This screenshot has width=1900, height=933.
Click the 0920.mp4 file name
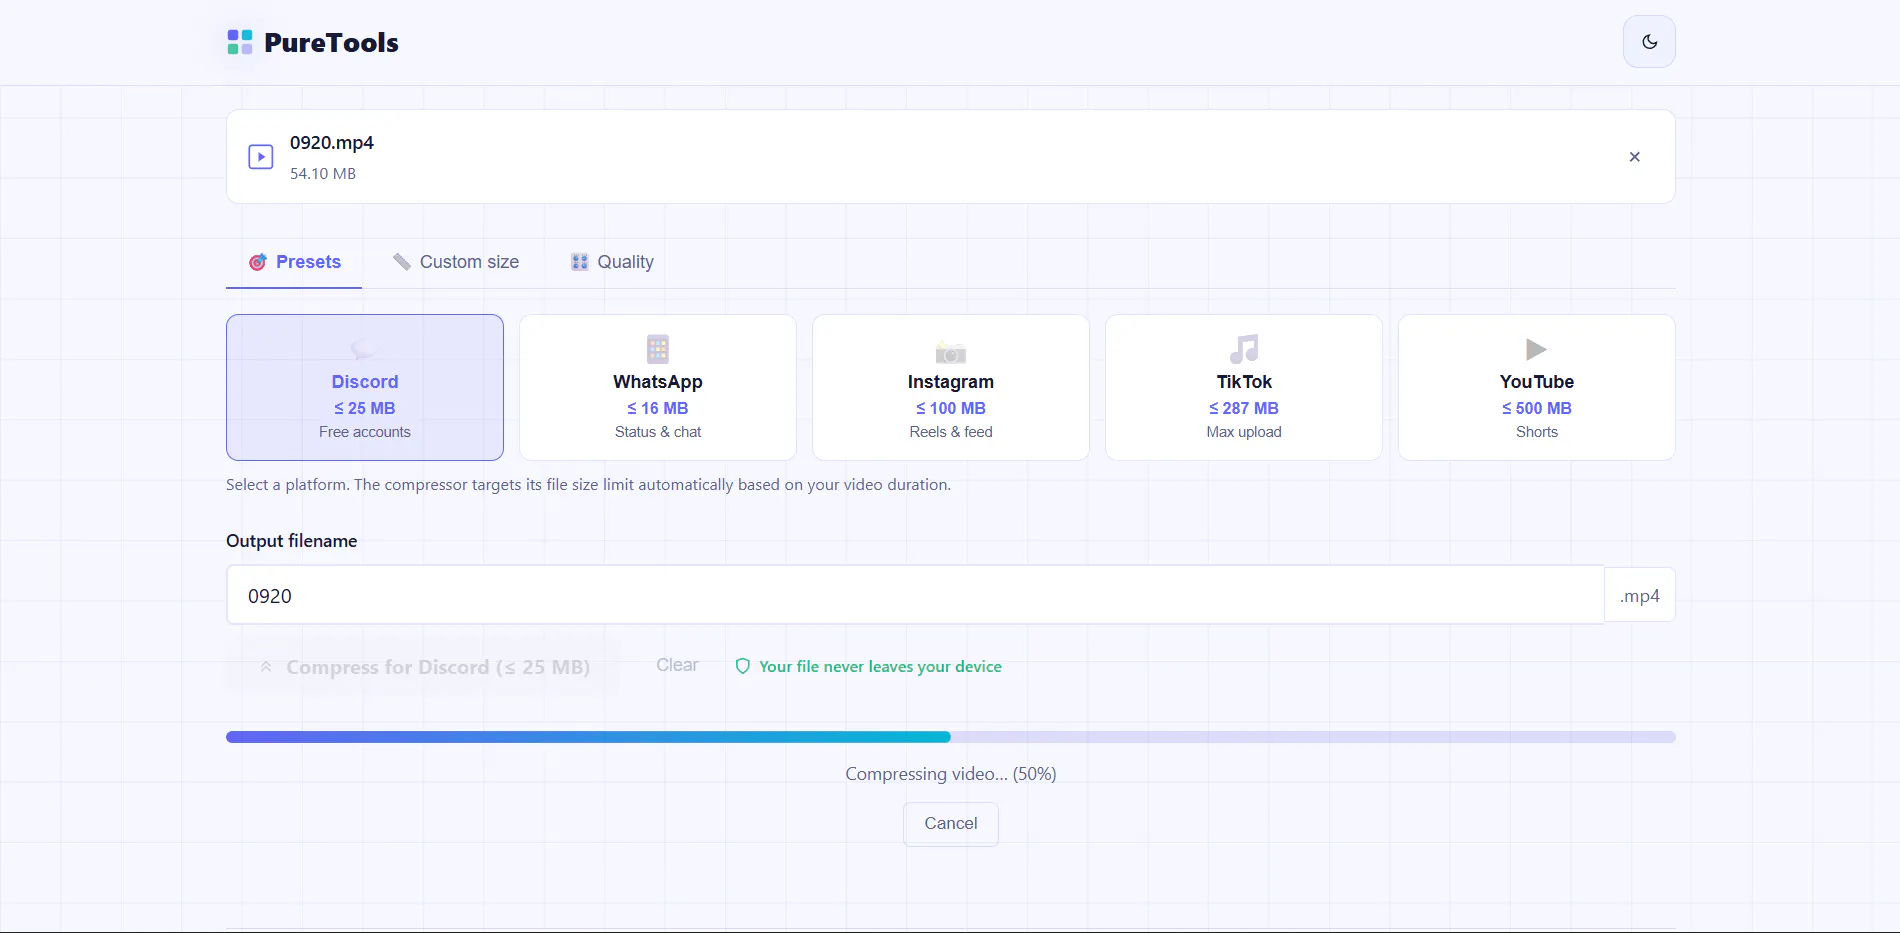coord(332,143)
